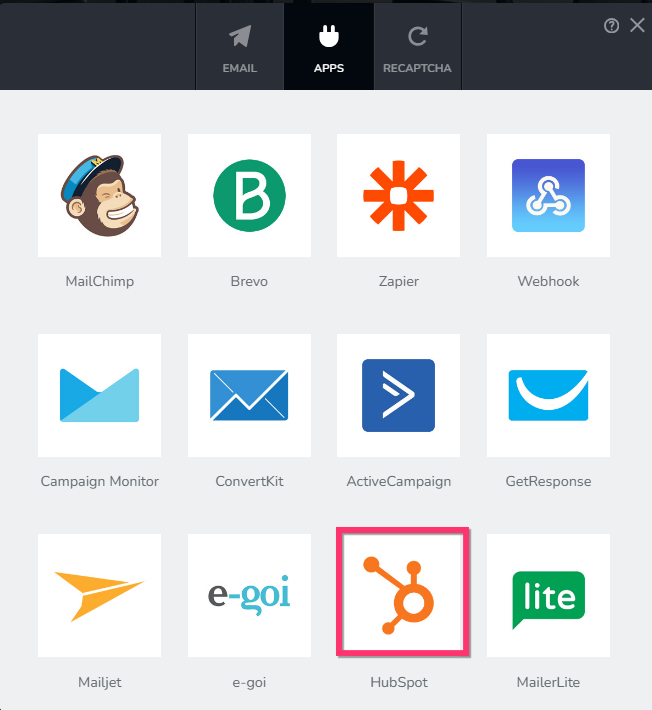Select the ActiveCampaign arrow icon
The image size is (652, 710).
click(x=398, y=395)
